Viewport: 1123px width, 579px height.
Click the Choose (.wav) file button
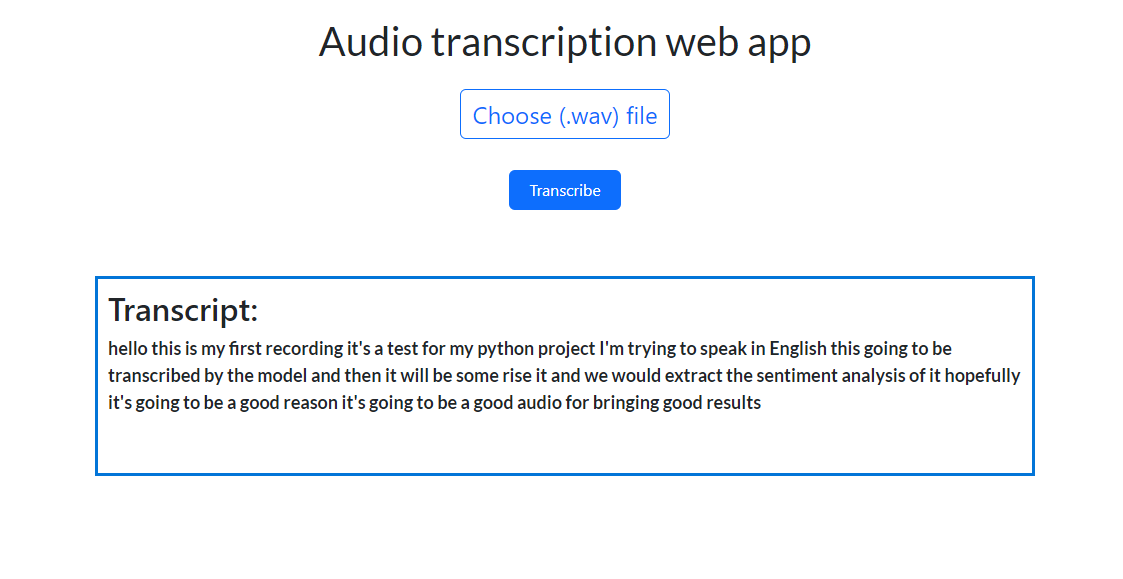point(565,114)
